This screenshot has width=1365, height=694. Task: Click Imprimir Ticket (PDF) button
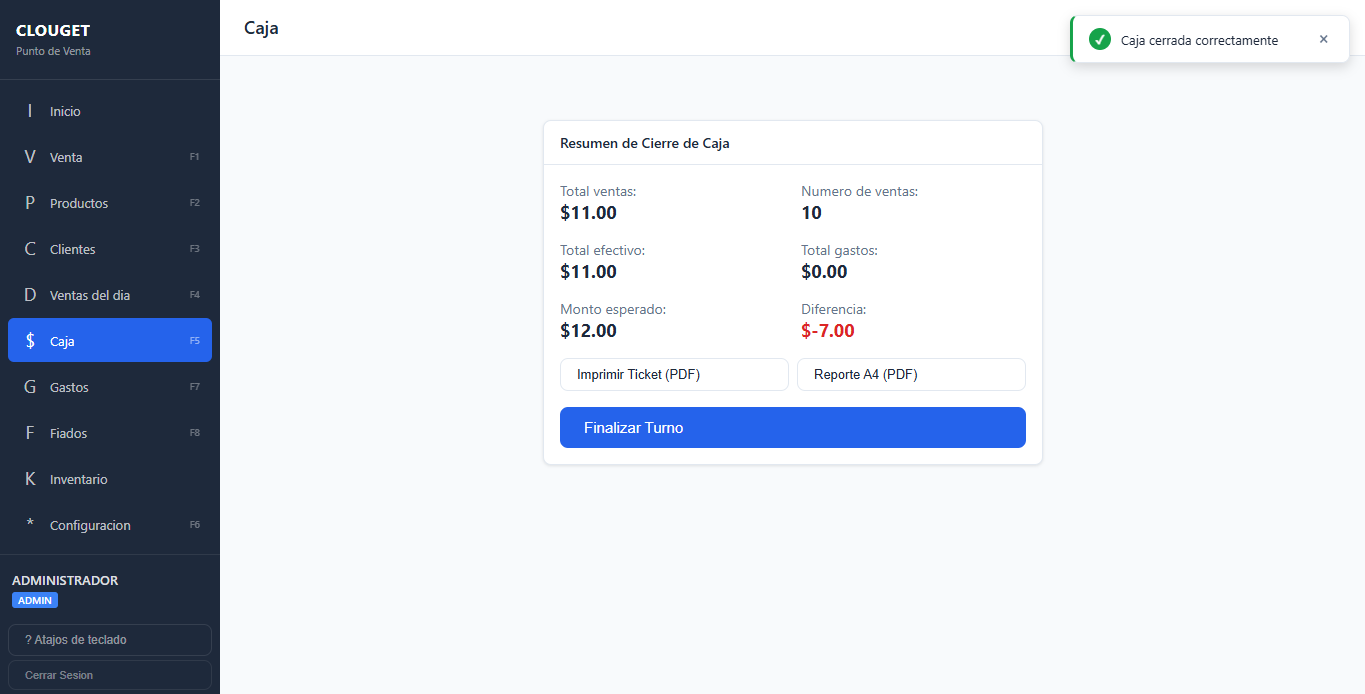[x=674, y=374]
